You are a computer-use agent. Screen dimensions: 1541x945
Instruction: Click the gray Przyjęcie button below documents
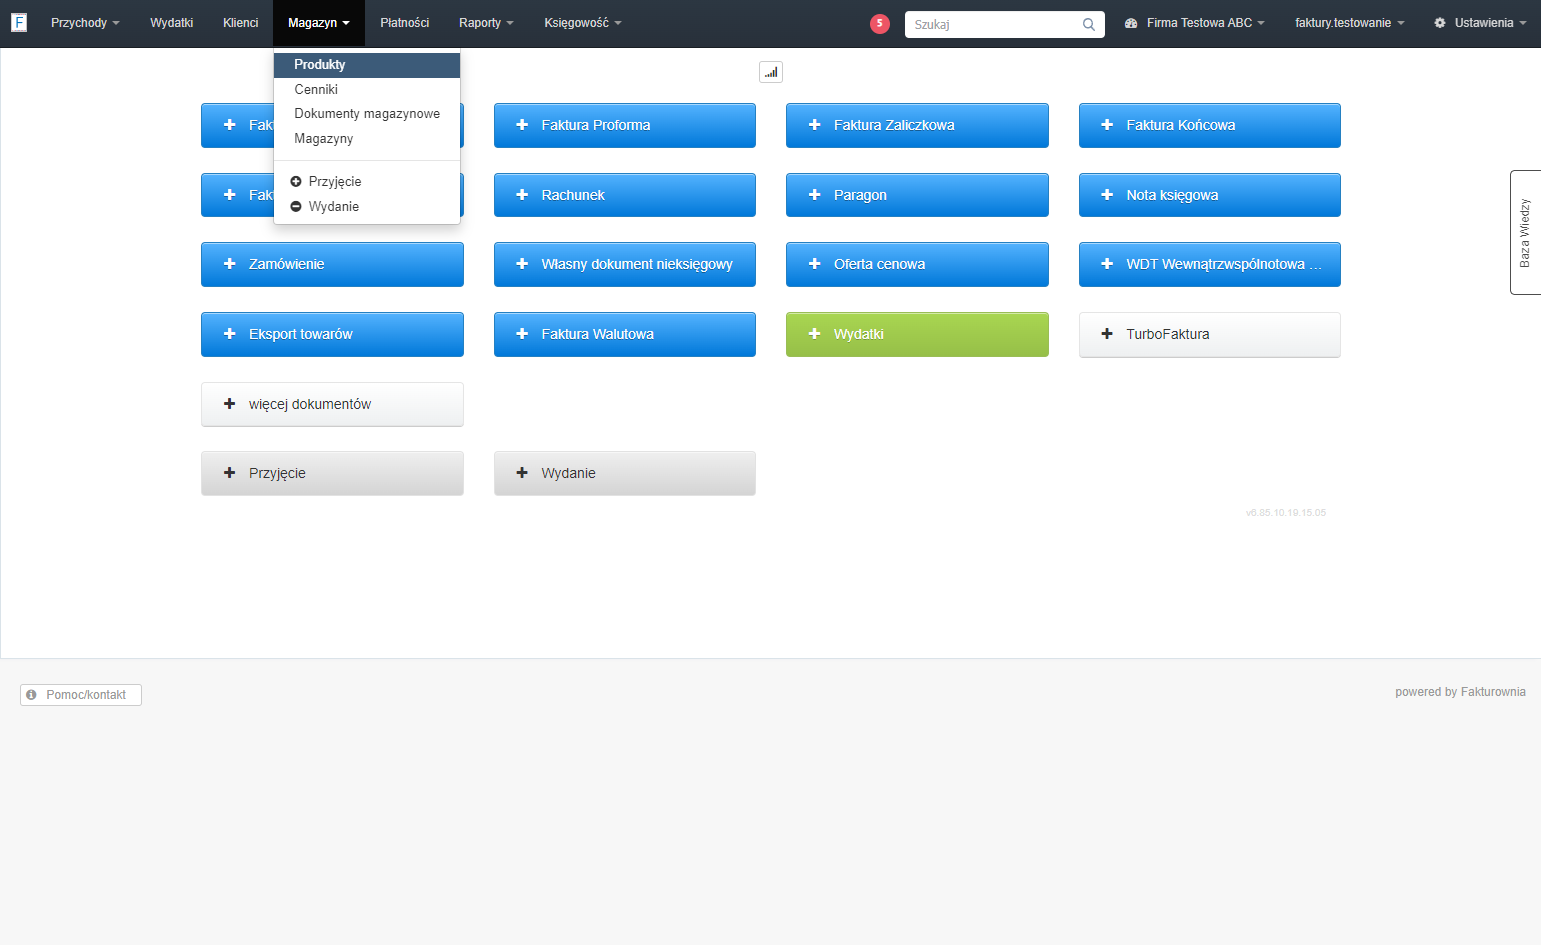332,473
